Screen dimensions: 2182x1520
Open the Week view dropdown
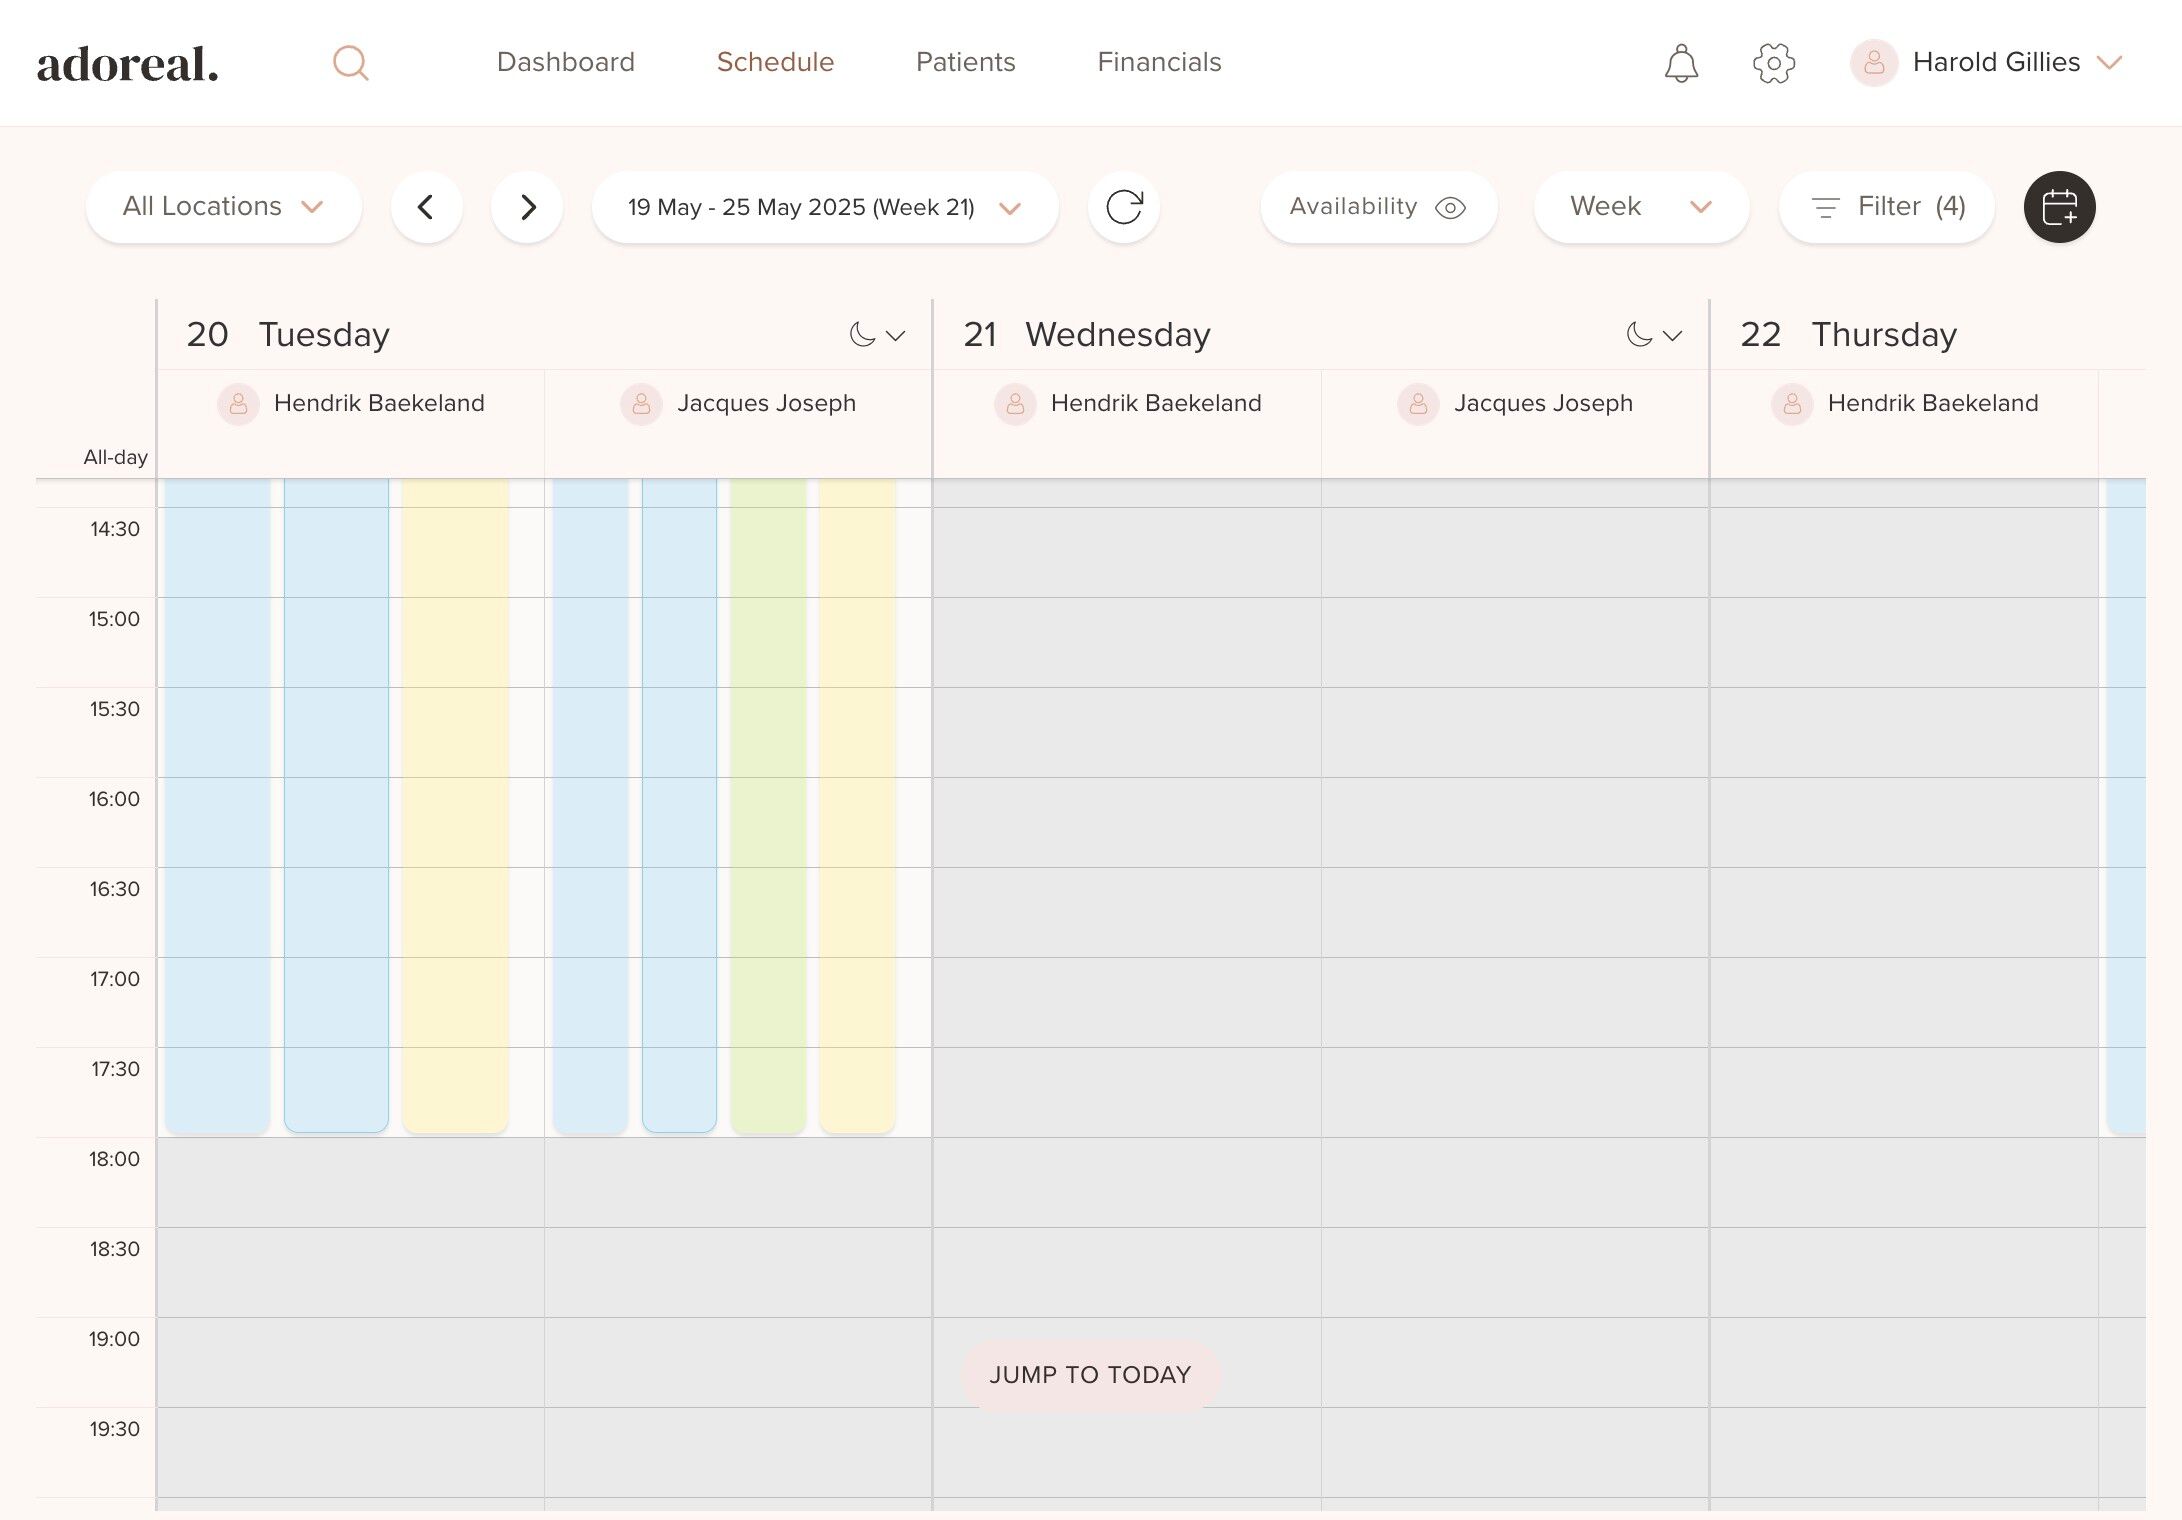pyautogui.click(x=1640, y=207)
